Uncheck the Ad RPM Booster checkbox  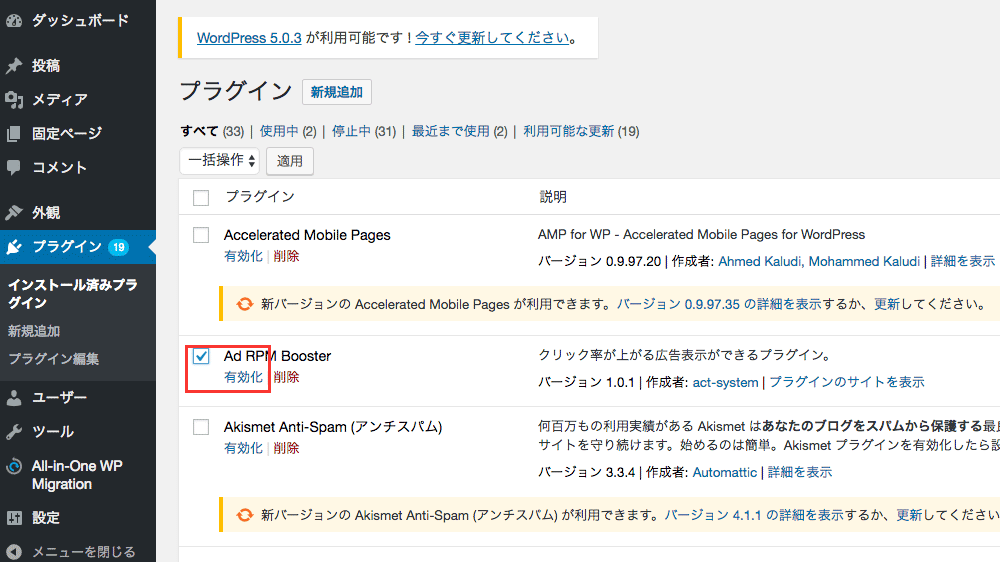(201, 356)
